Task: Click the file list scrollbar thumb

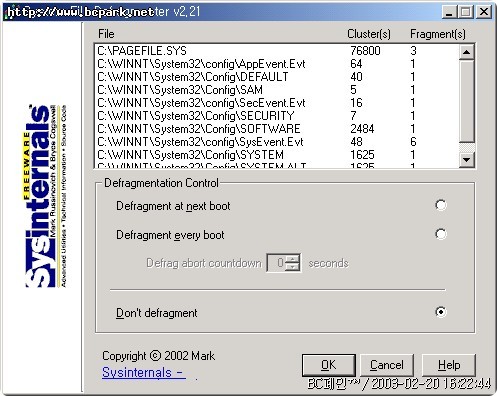Action: click(467, 101)
